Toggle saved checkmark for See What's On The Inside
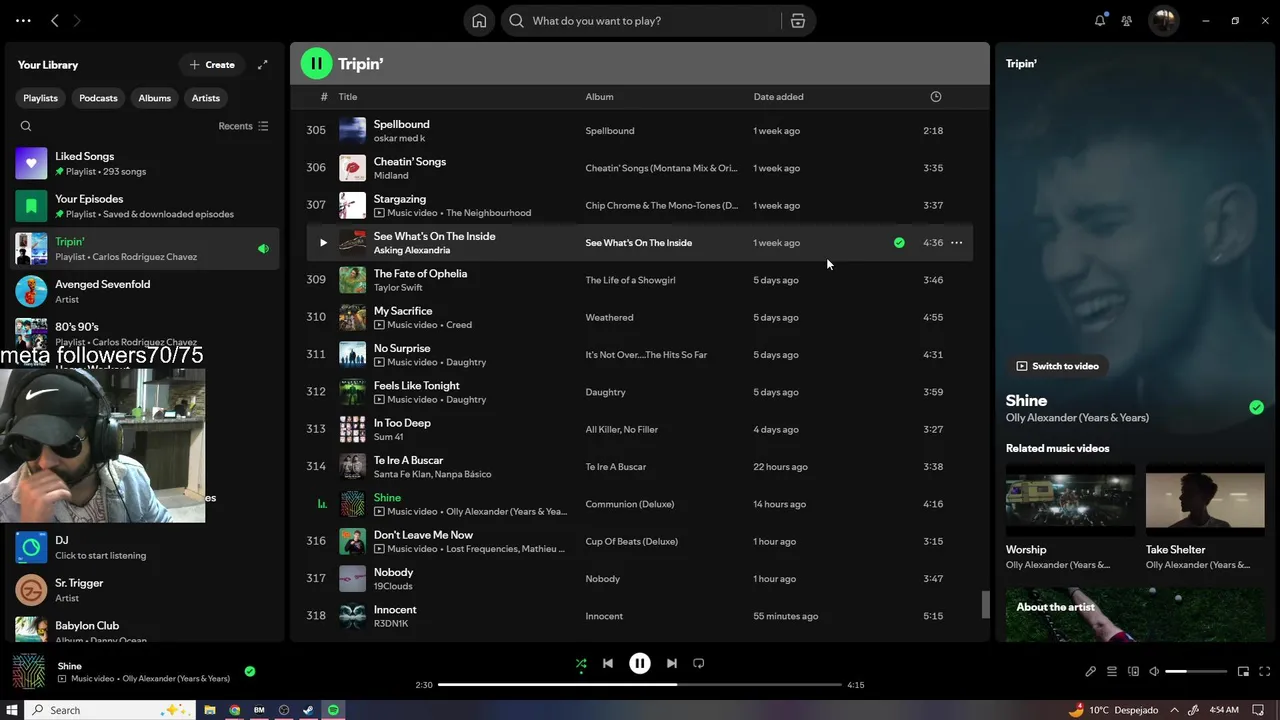The width and height of the screenshot is (1280, 720). click(x=899, y=243)
